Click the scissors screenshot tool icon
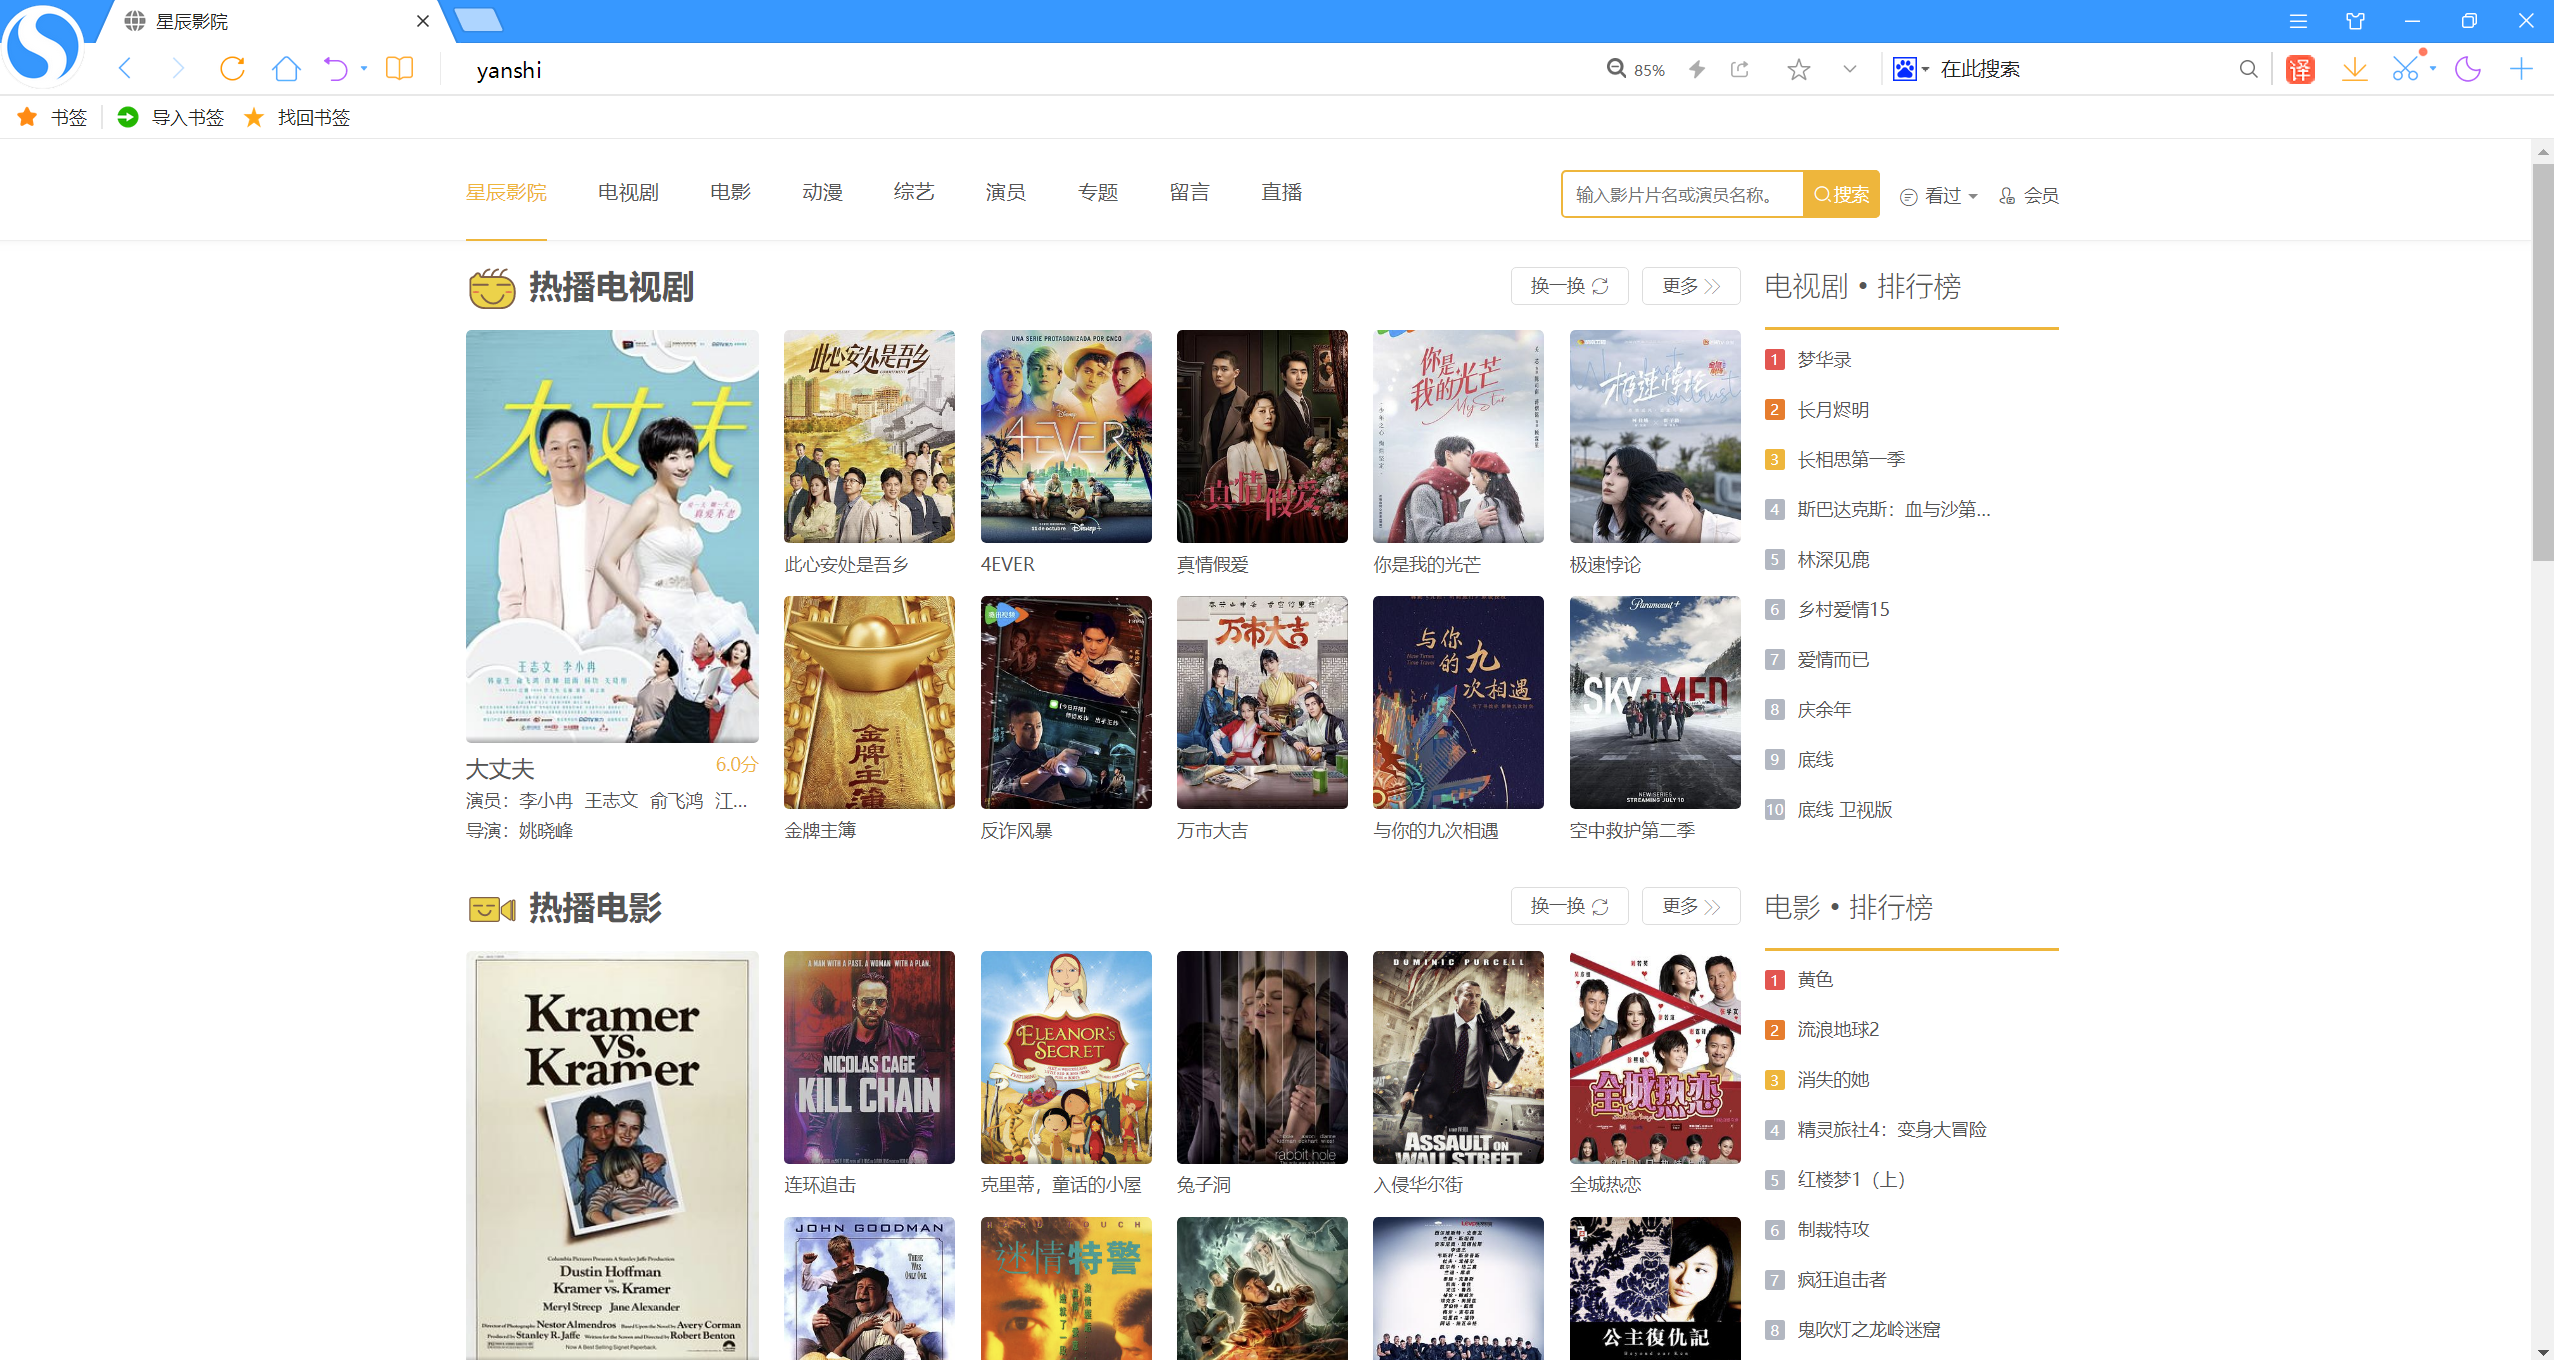This screenshot has height=1360, width=2554. click(2405, 69)
